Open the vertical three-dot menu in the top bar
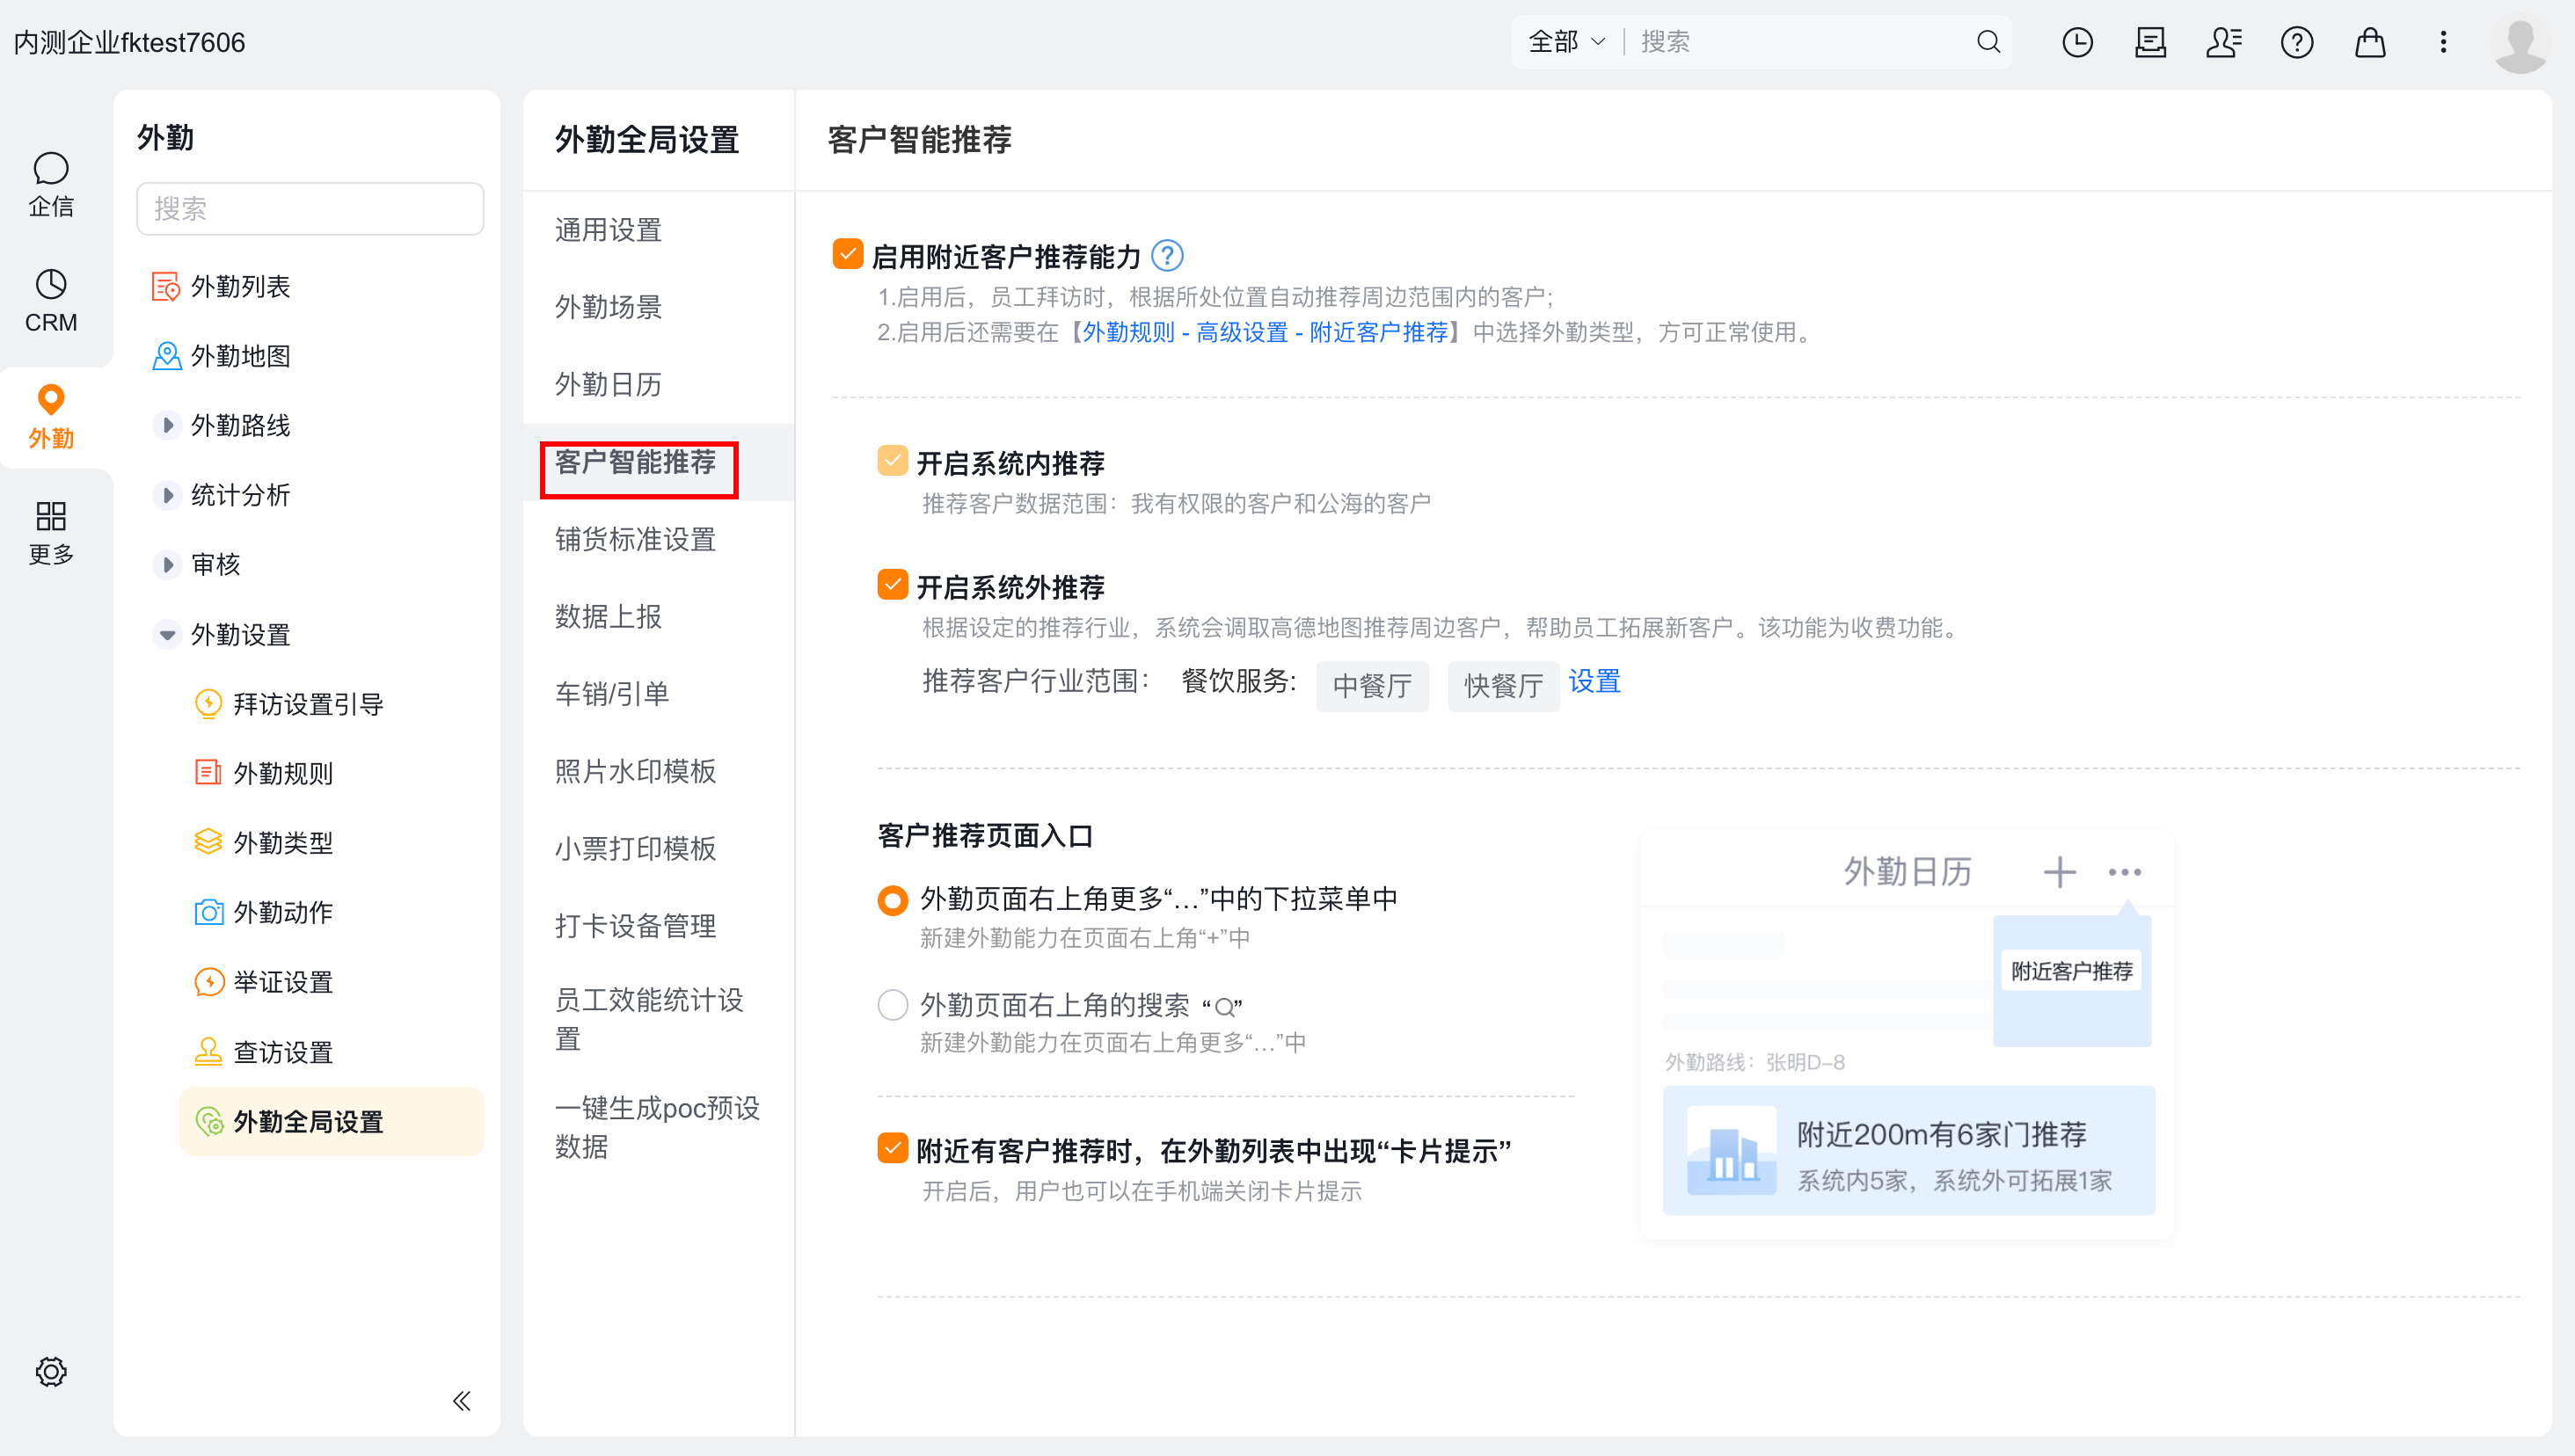The width and height of the screenshot is (2575, 1456). point(2443,42)
